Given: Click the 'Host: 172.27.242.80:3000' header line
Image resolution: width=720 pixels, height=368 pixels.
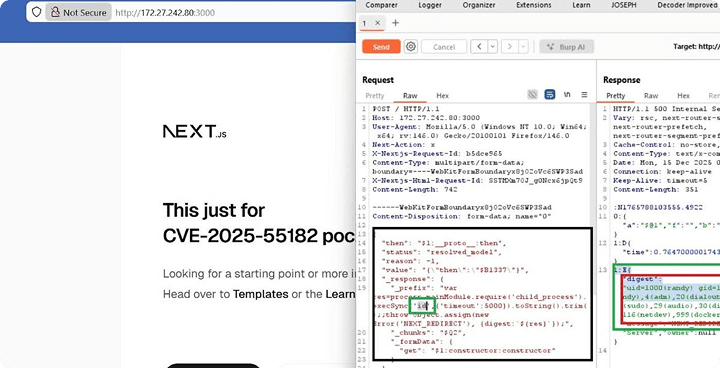Looking at the screenshot, I should coord(426,118).
